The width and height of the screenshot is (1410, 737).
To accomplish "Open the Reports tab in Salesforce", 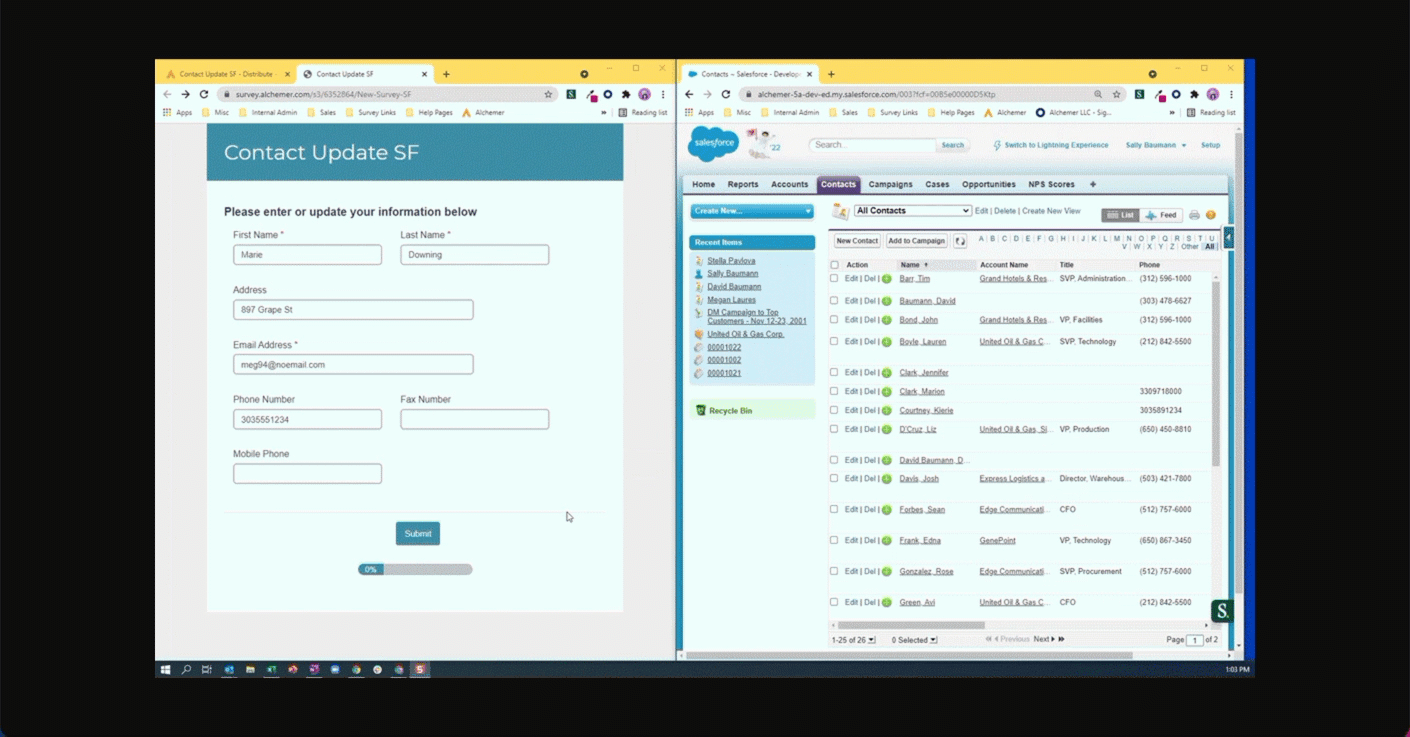I will pyautogui.click(x=743, y=184).
